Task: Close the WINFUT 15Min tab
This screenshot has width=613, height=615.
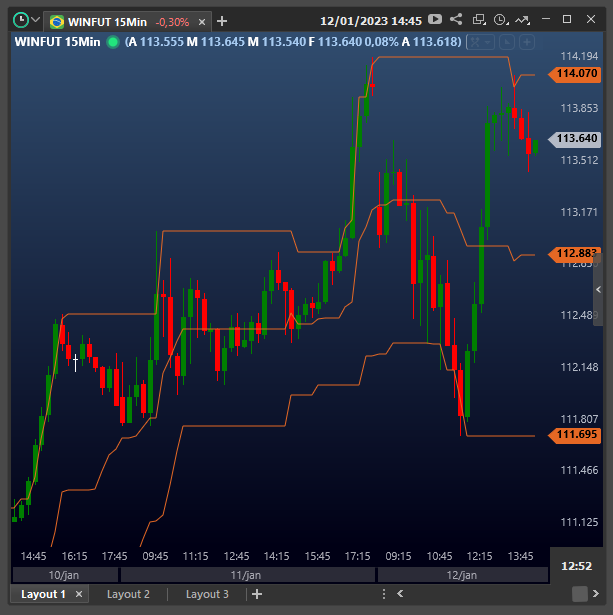Action: coord(202,22)
